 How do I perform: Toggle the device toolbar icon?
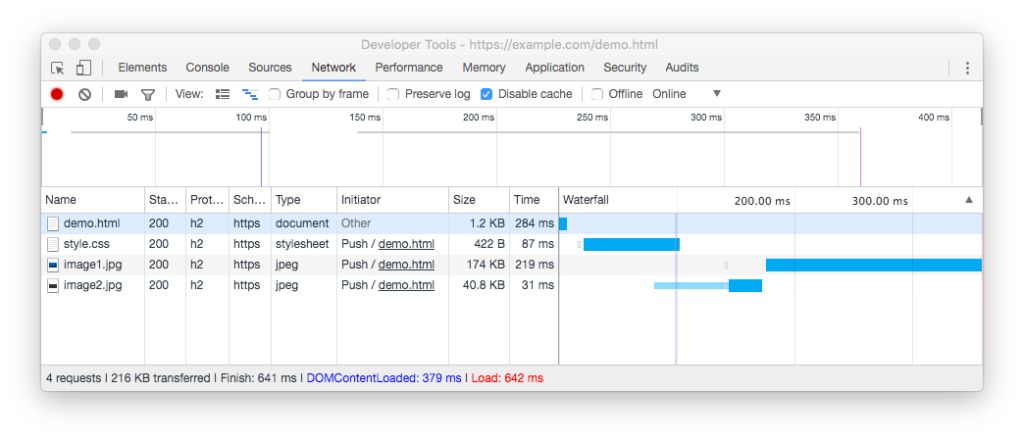click(83, 68)
